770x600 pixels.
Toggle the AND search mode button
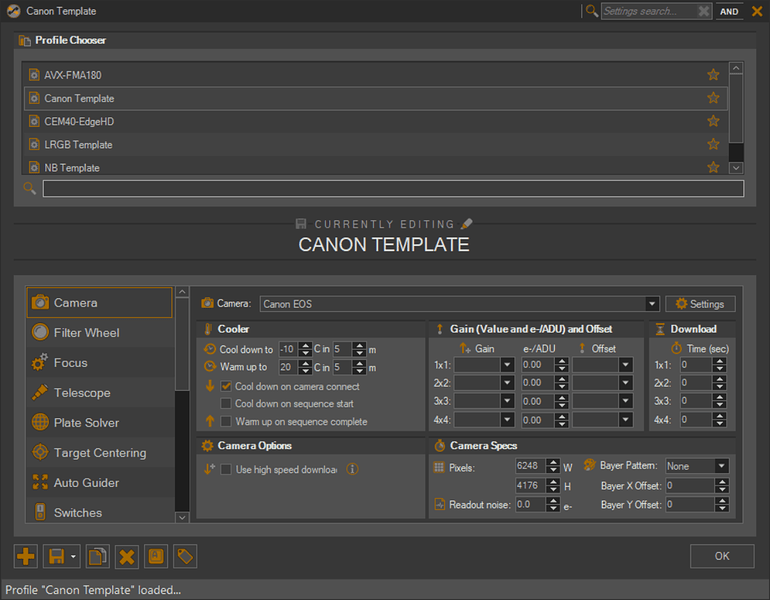[x=729, y=11]
